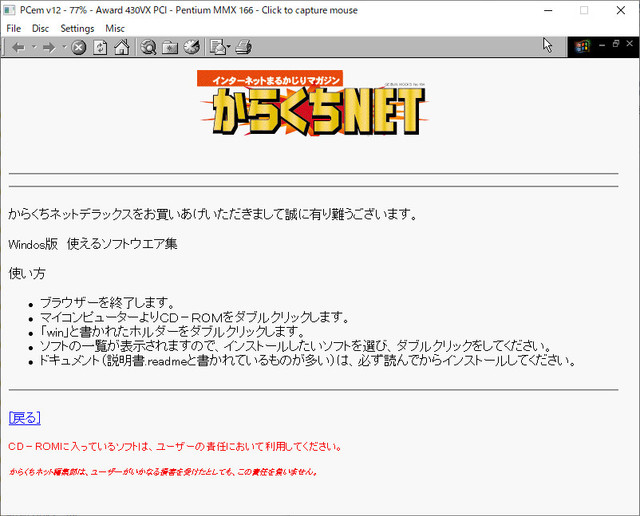The height and width of the screenshot is (516, 640).
Task: Refresh the page with Refresh icon
Action: 100,47
